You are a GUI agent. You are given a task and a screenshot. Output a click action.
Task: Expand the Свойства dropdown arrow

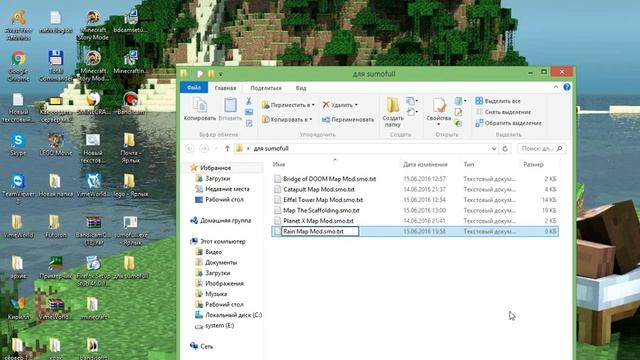click(439, 124)
